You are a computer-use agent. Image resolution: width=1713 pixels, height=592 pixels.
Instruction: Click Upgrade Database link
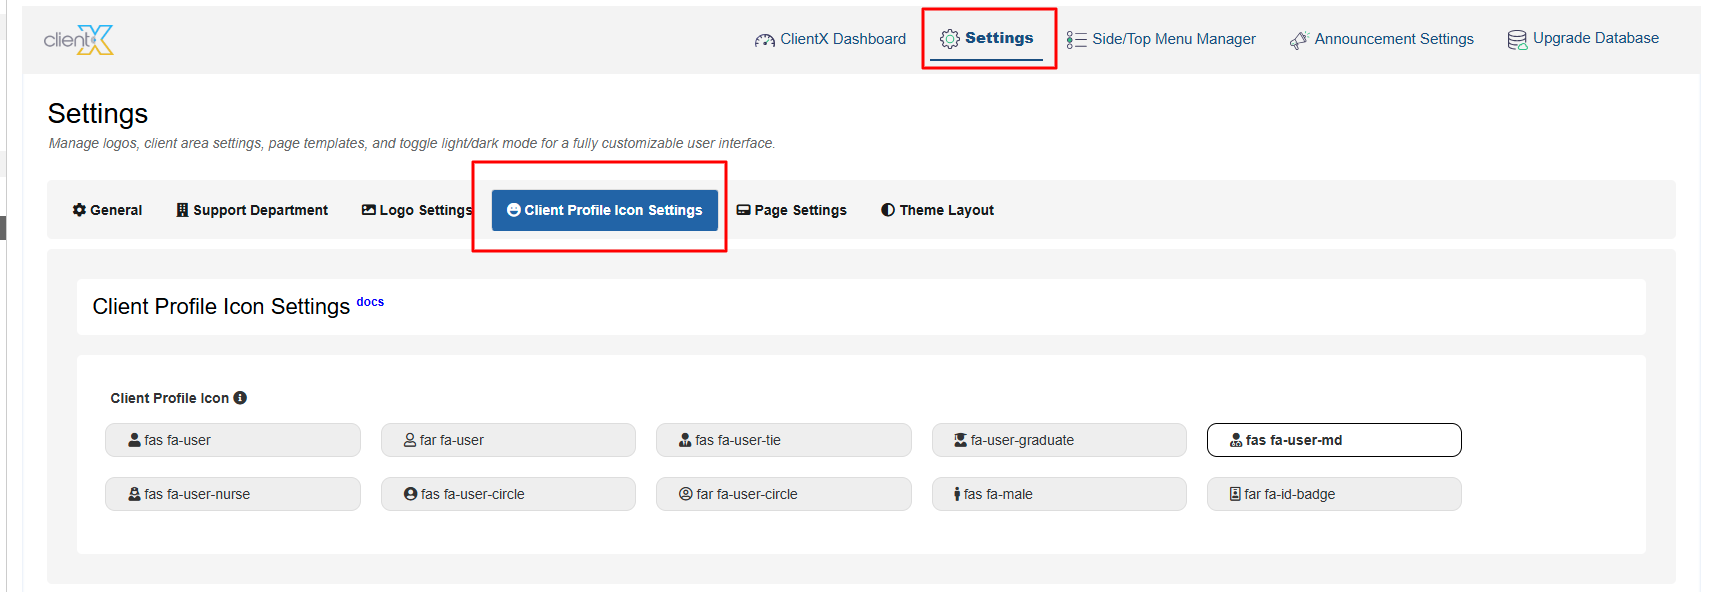(x=1583, y=39)
